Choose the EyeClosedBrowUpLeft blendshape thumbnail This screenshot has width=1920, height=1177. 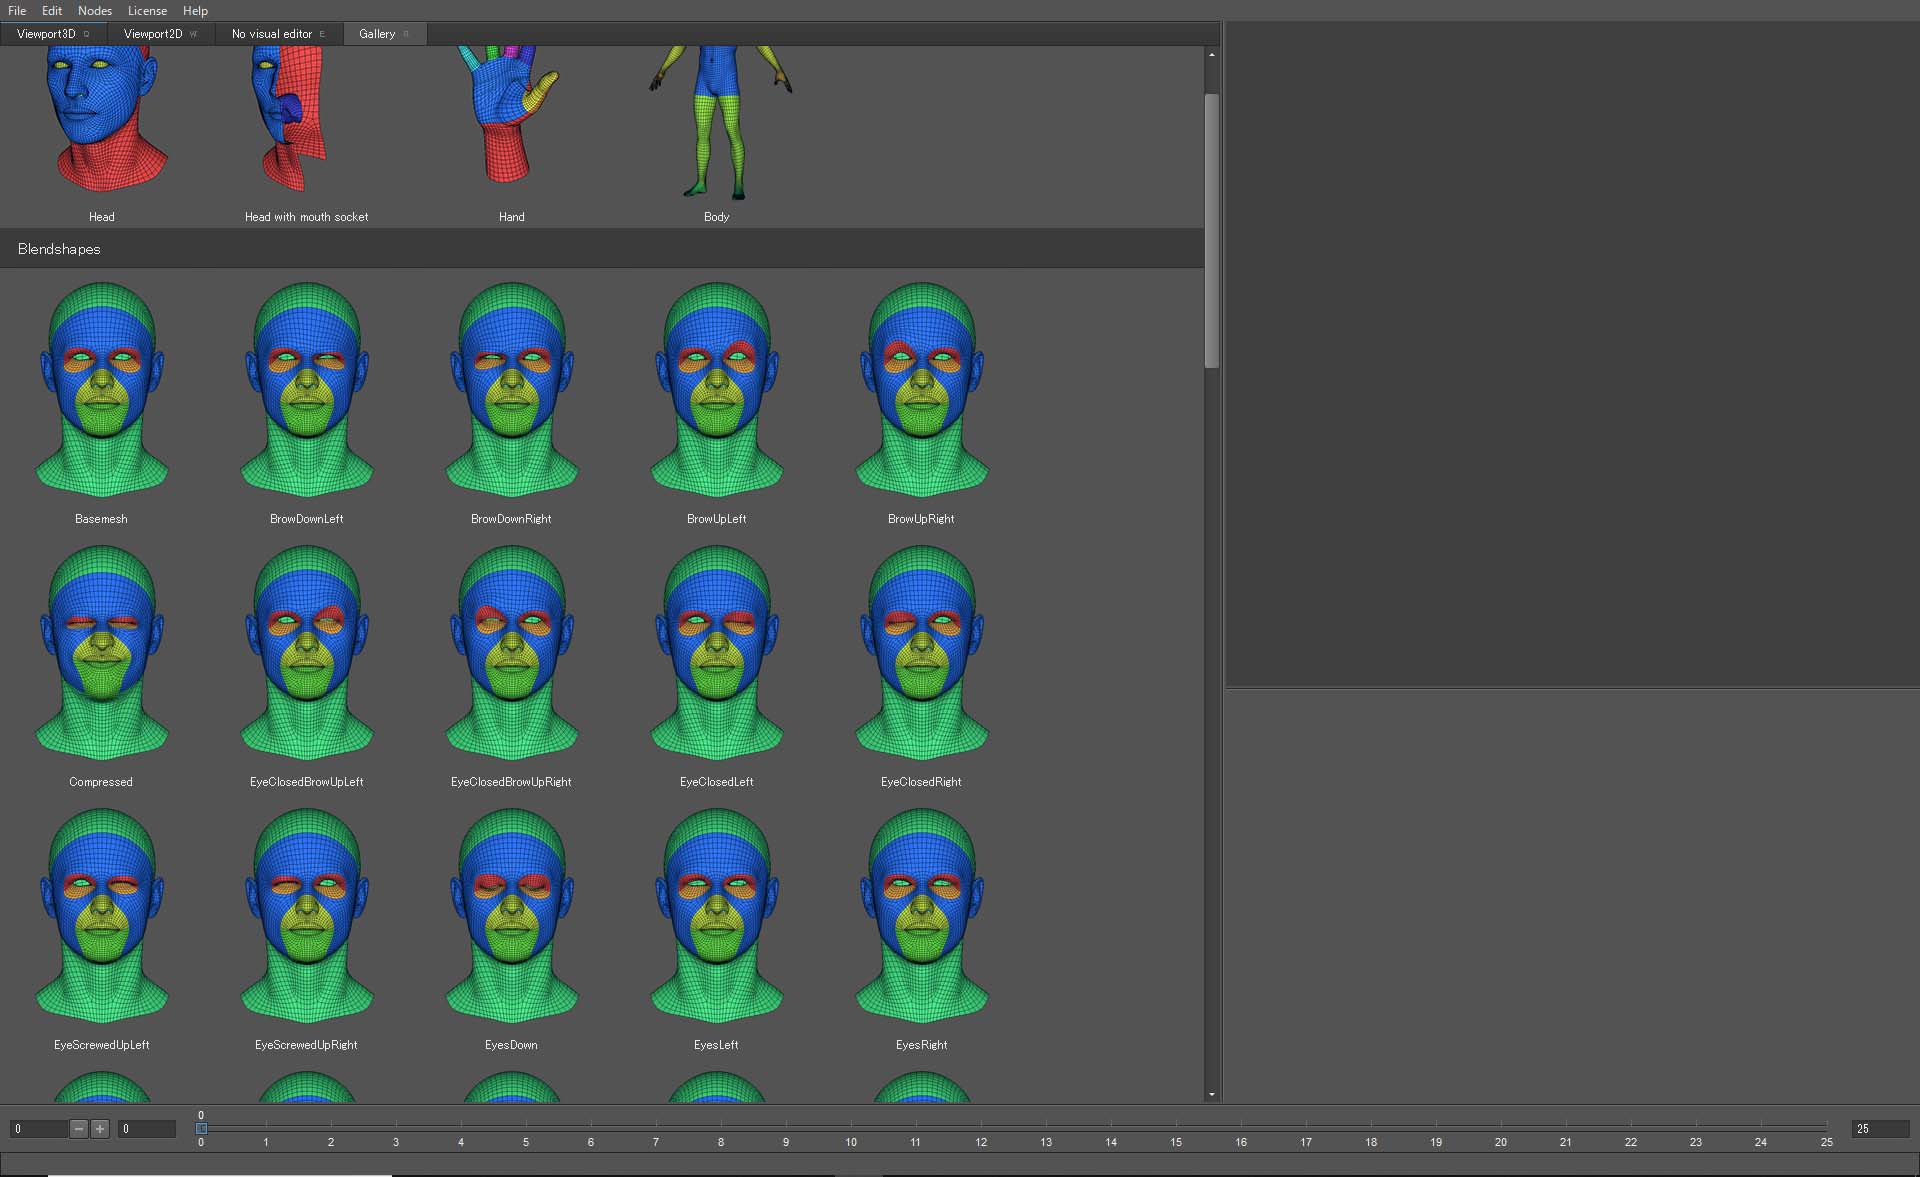307,652
